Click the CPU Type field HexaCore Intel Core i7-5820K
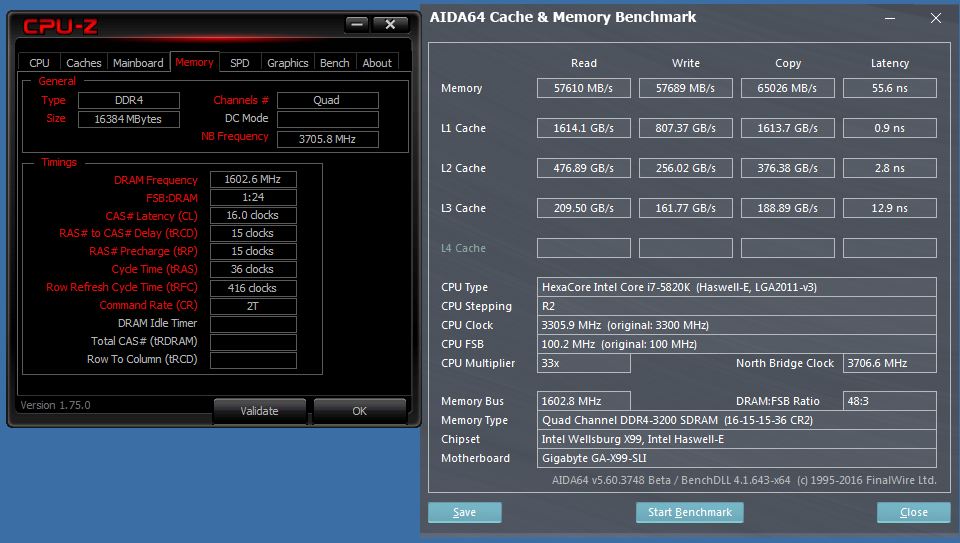Viewport: 960px width, 543px height. point(737,287)
